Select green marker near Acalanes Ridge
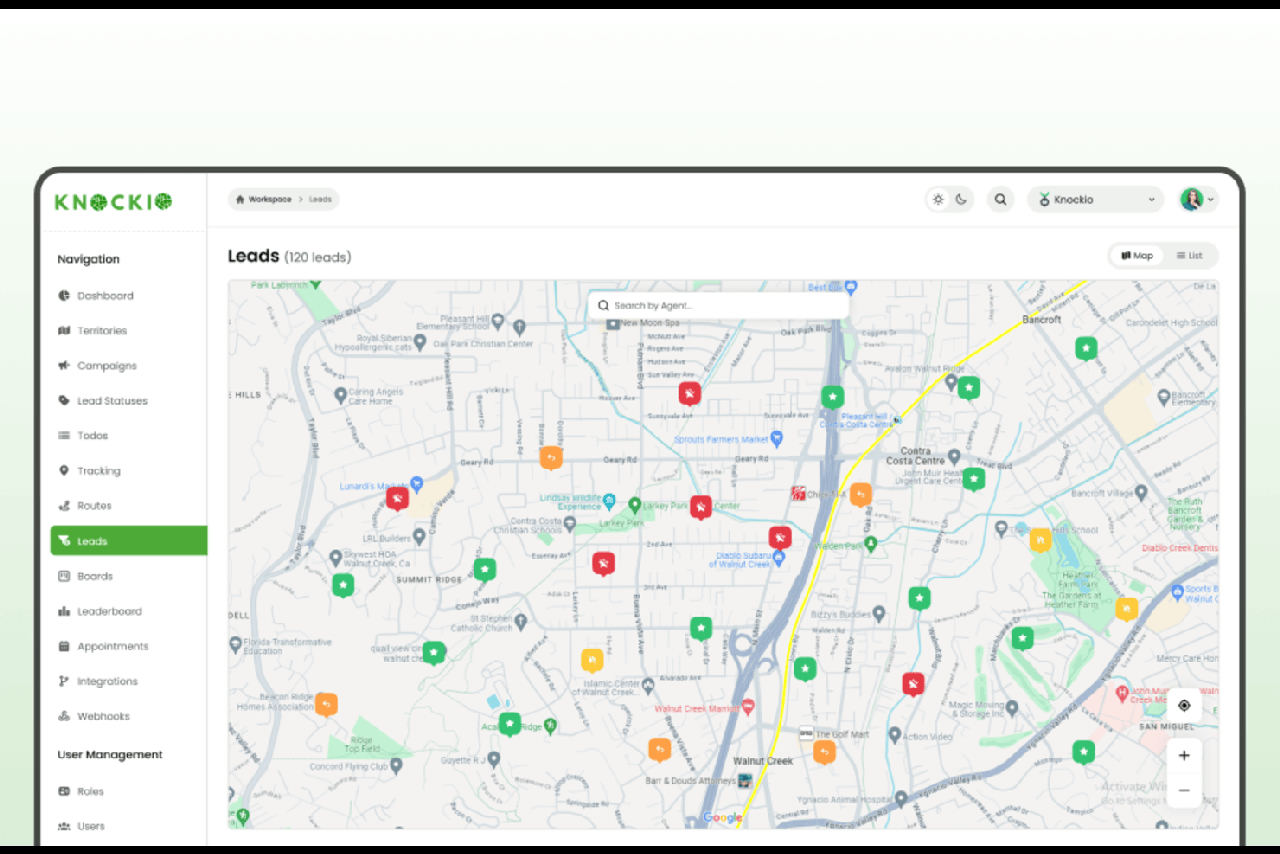This screenshot has width=1280, height=854. pos(510,724)
